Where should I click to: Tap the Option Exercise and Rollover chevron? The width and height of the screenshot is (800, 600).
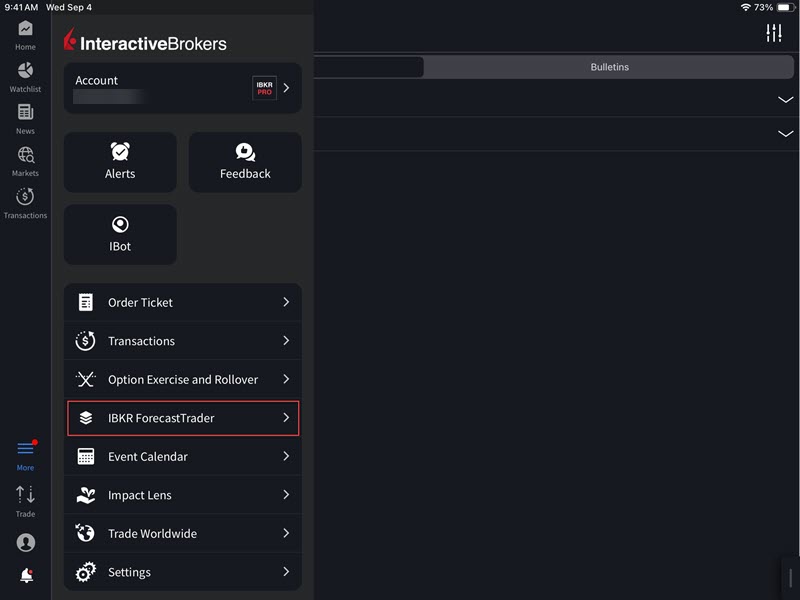tap(286, 379)
